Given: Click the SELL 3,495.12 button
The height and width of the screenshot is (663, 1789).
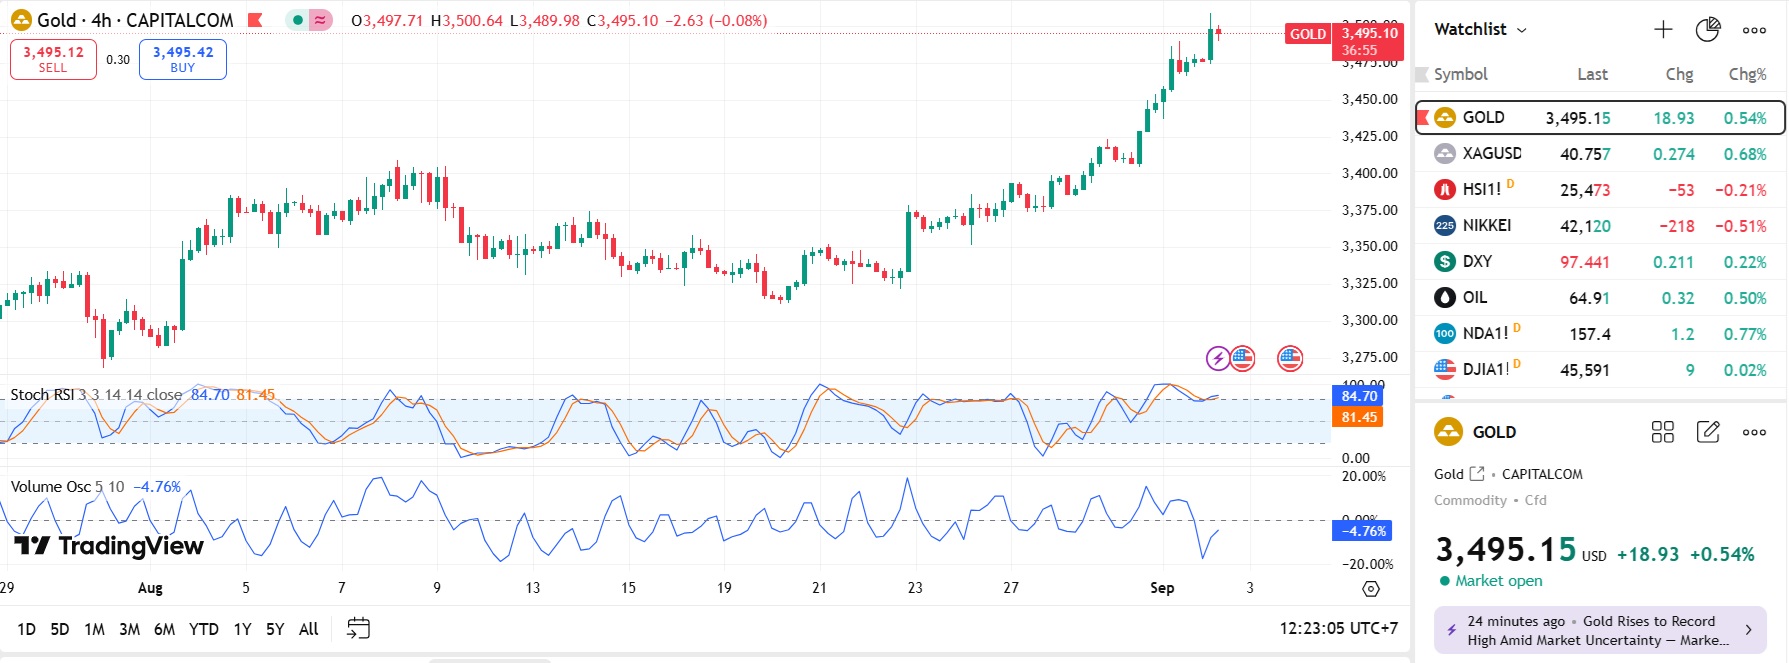Looking at the screenshot, I should 53,59.
